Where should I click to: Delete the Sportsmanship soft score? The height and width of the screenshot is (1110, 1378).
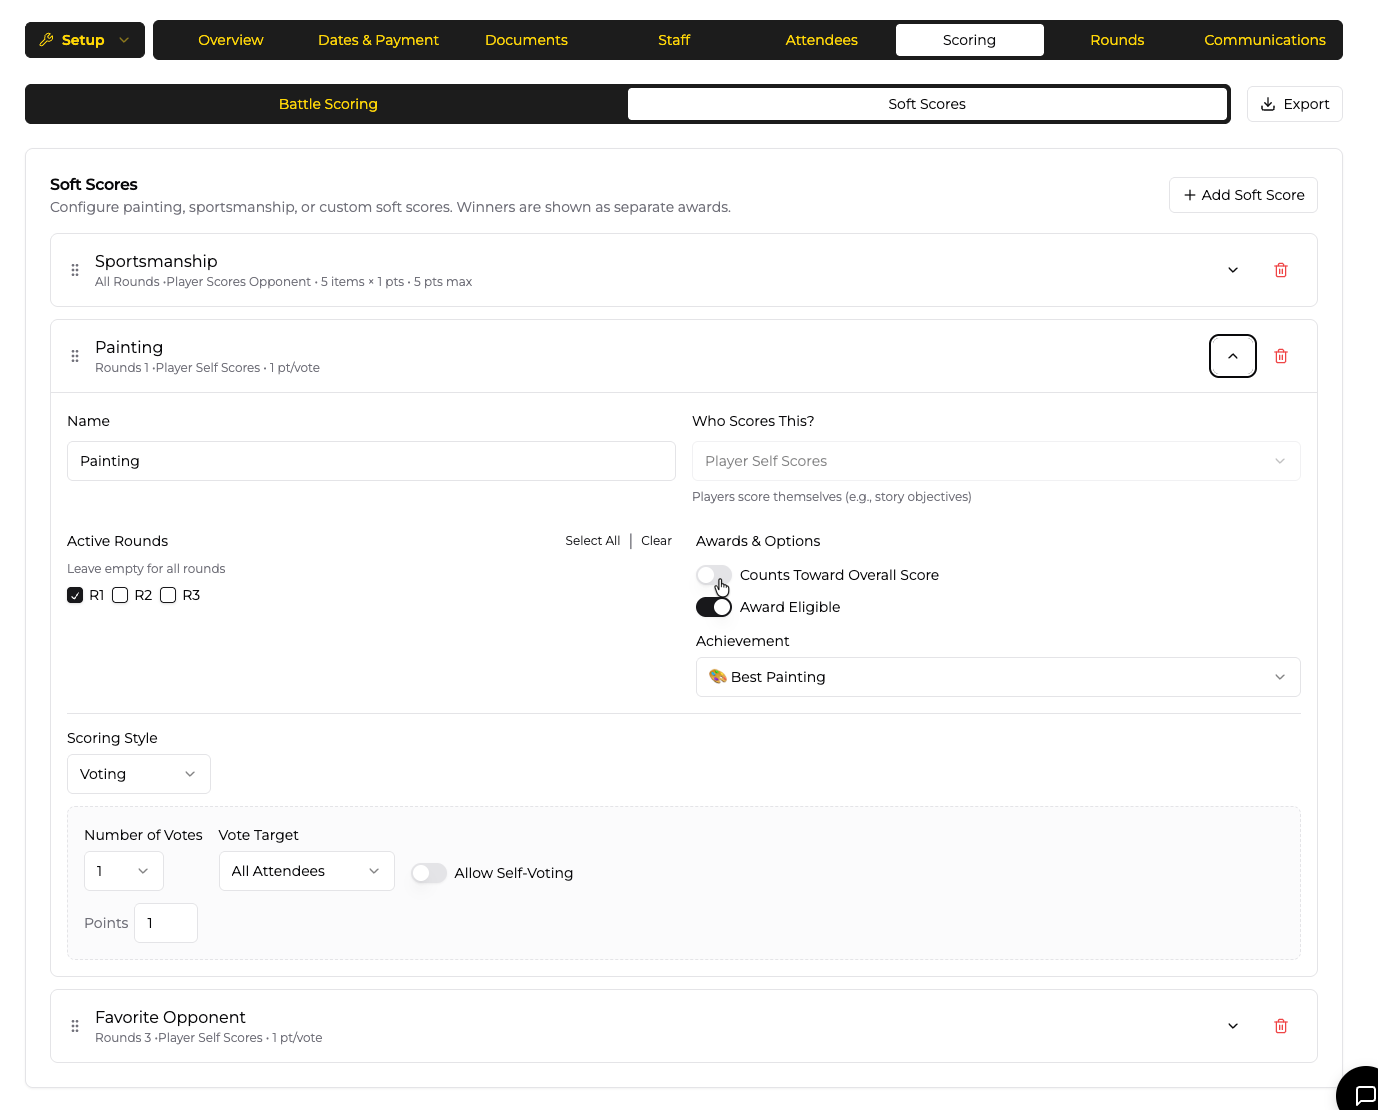pyautogui.click(x=1280, y=270)
